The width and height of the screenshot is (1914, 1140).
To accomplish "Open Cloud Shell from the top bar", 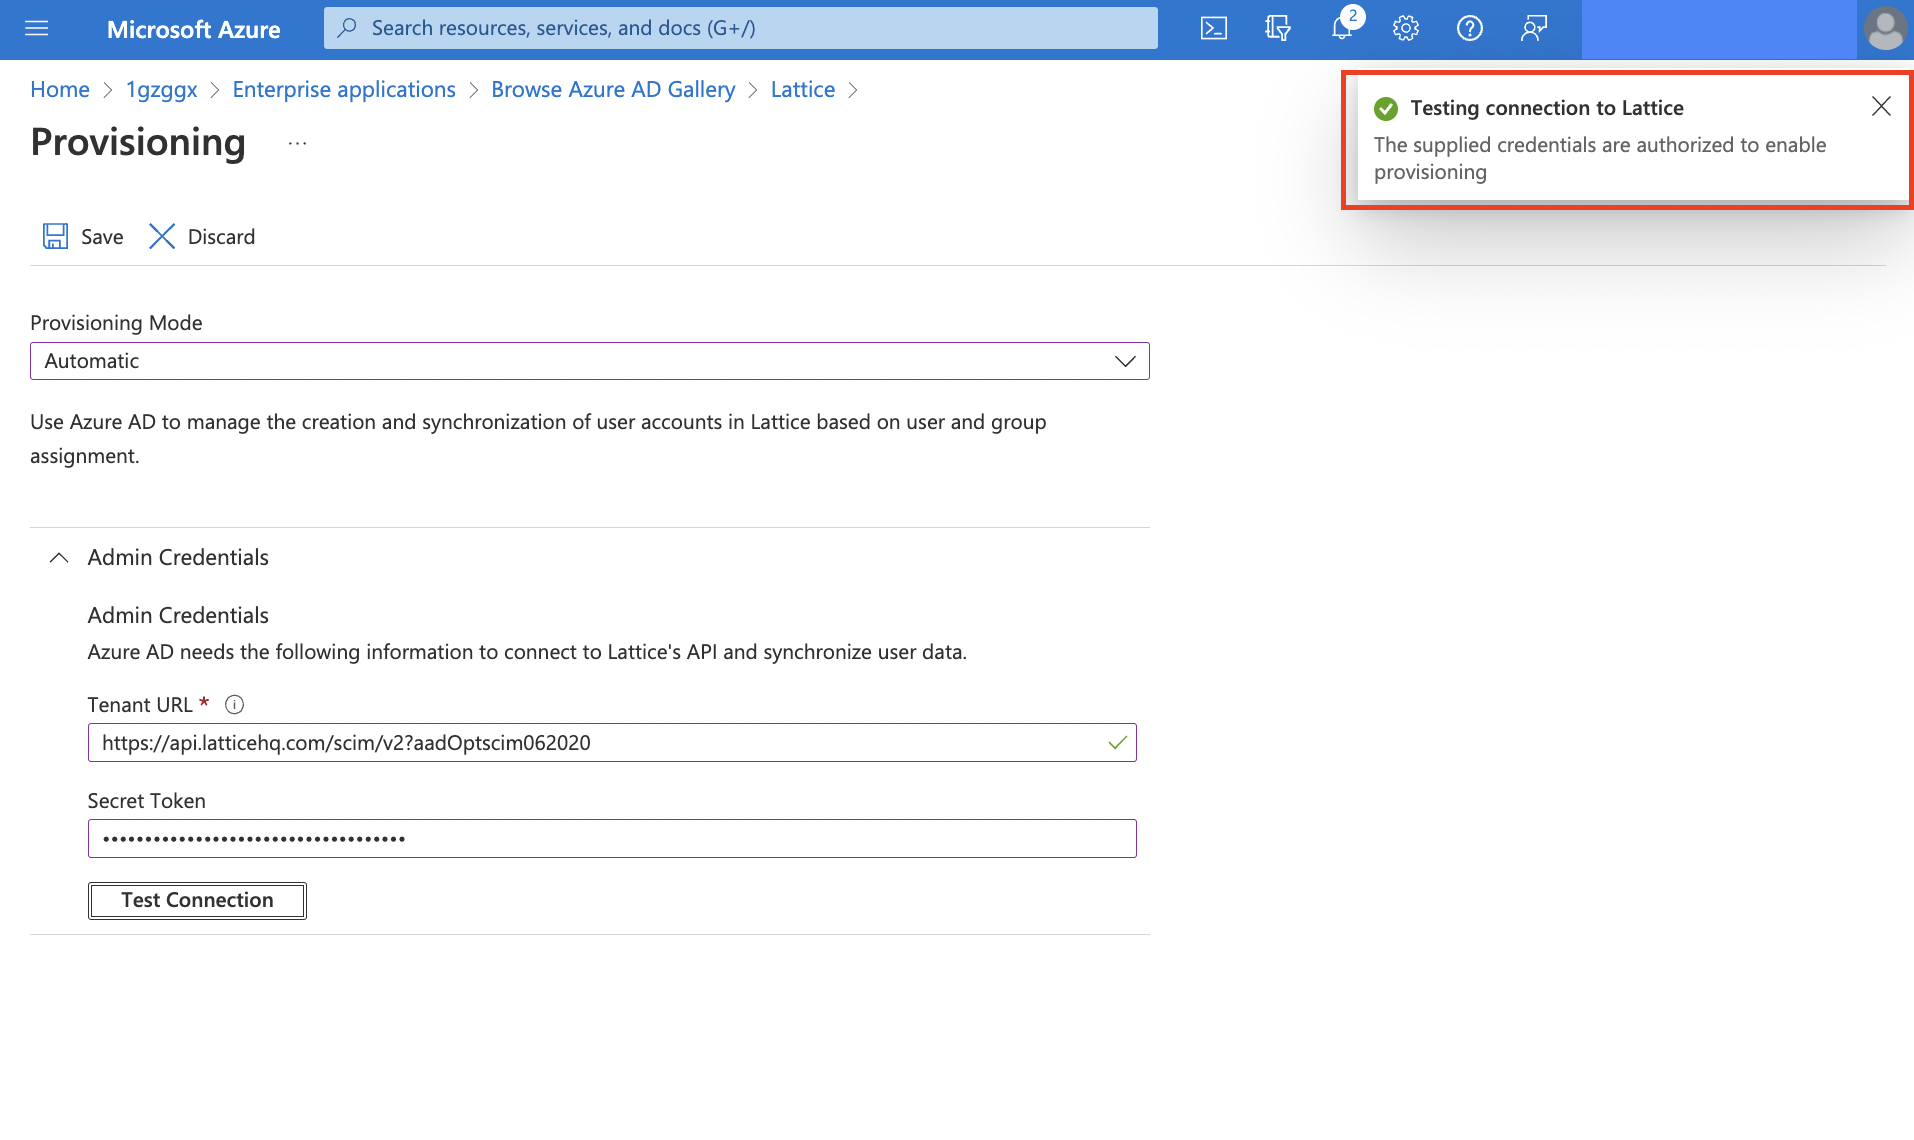I will click(1213, 29).
